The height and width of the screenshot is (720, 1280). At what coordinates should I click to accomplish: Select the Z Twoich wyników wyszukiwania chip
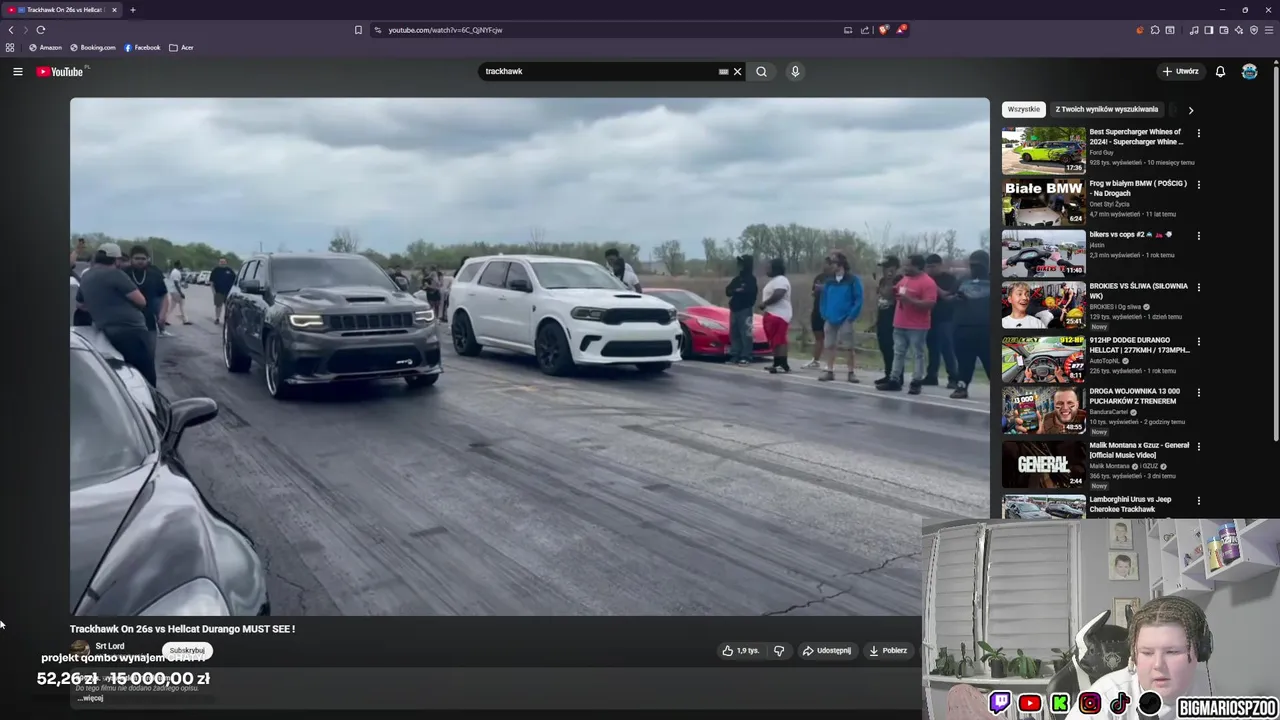point(1106,109)
